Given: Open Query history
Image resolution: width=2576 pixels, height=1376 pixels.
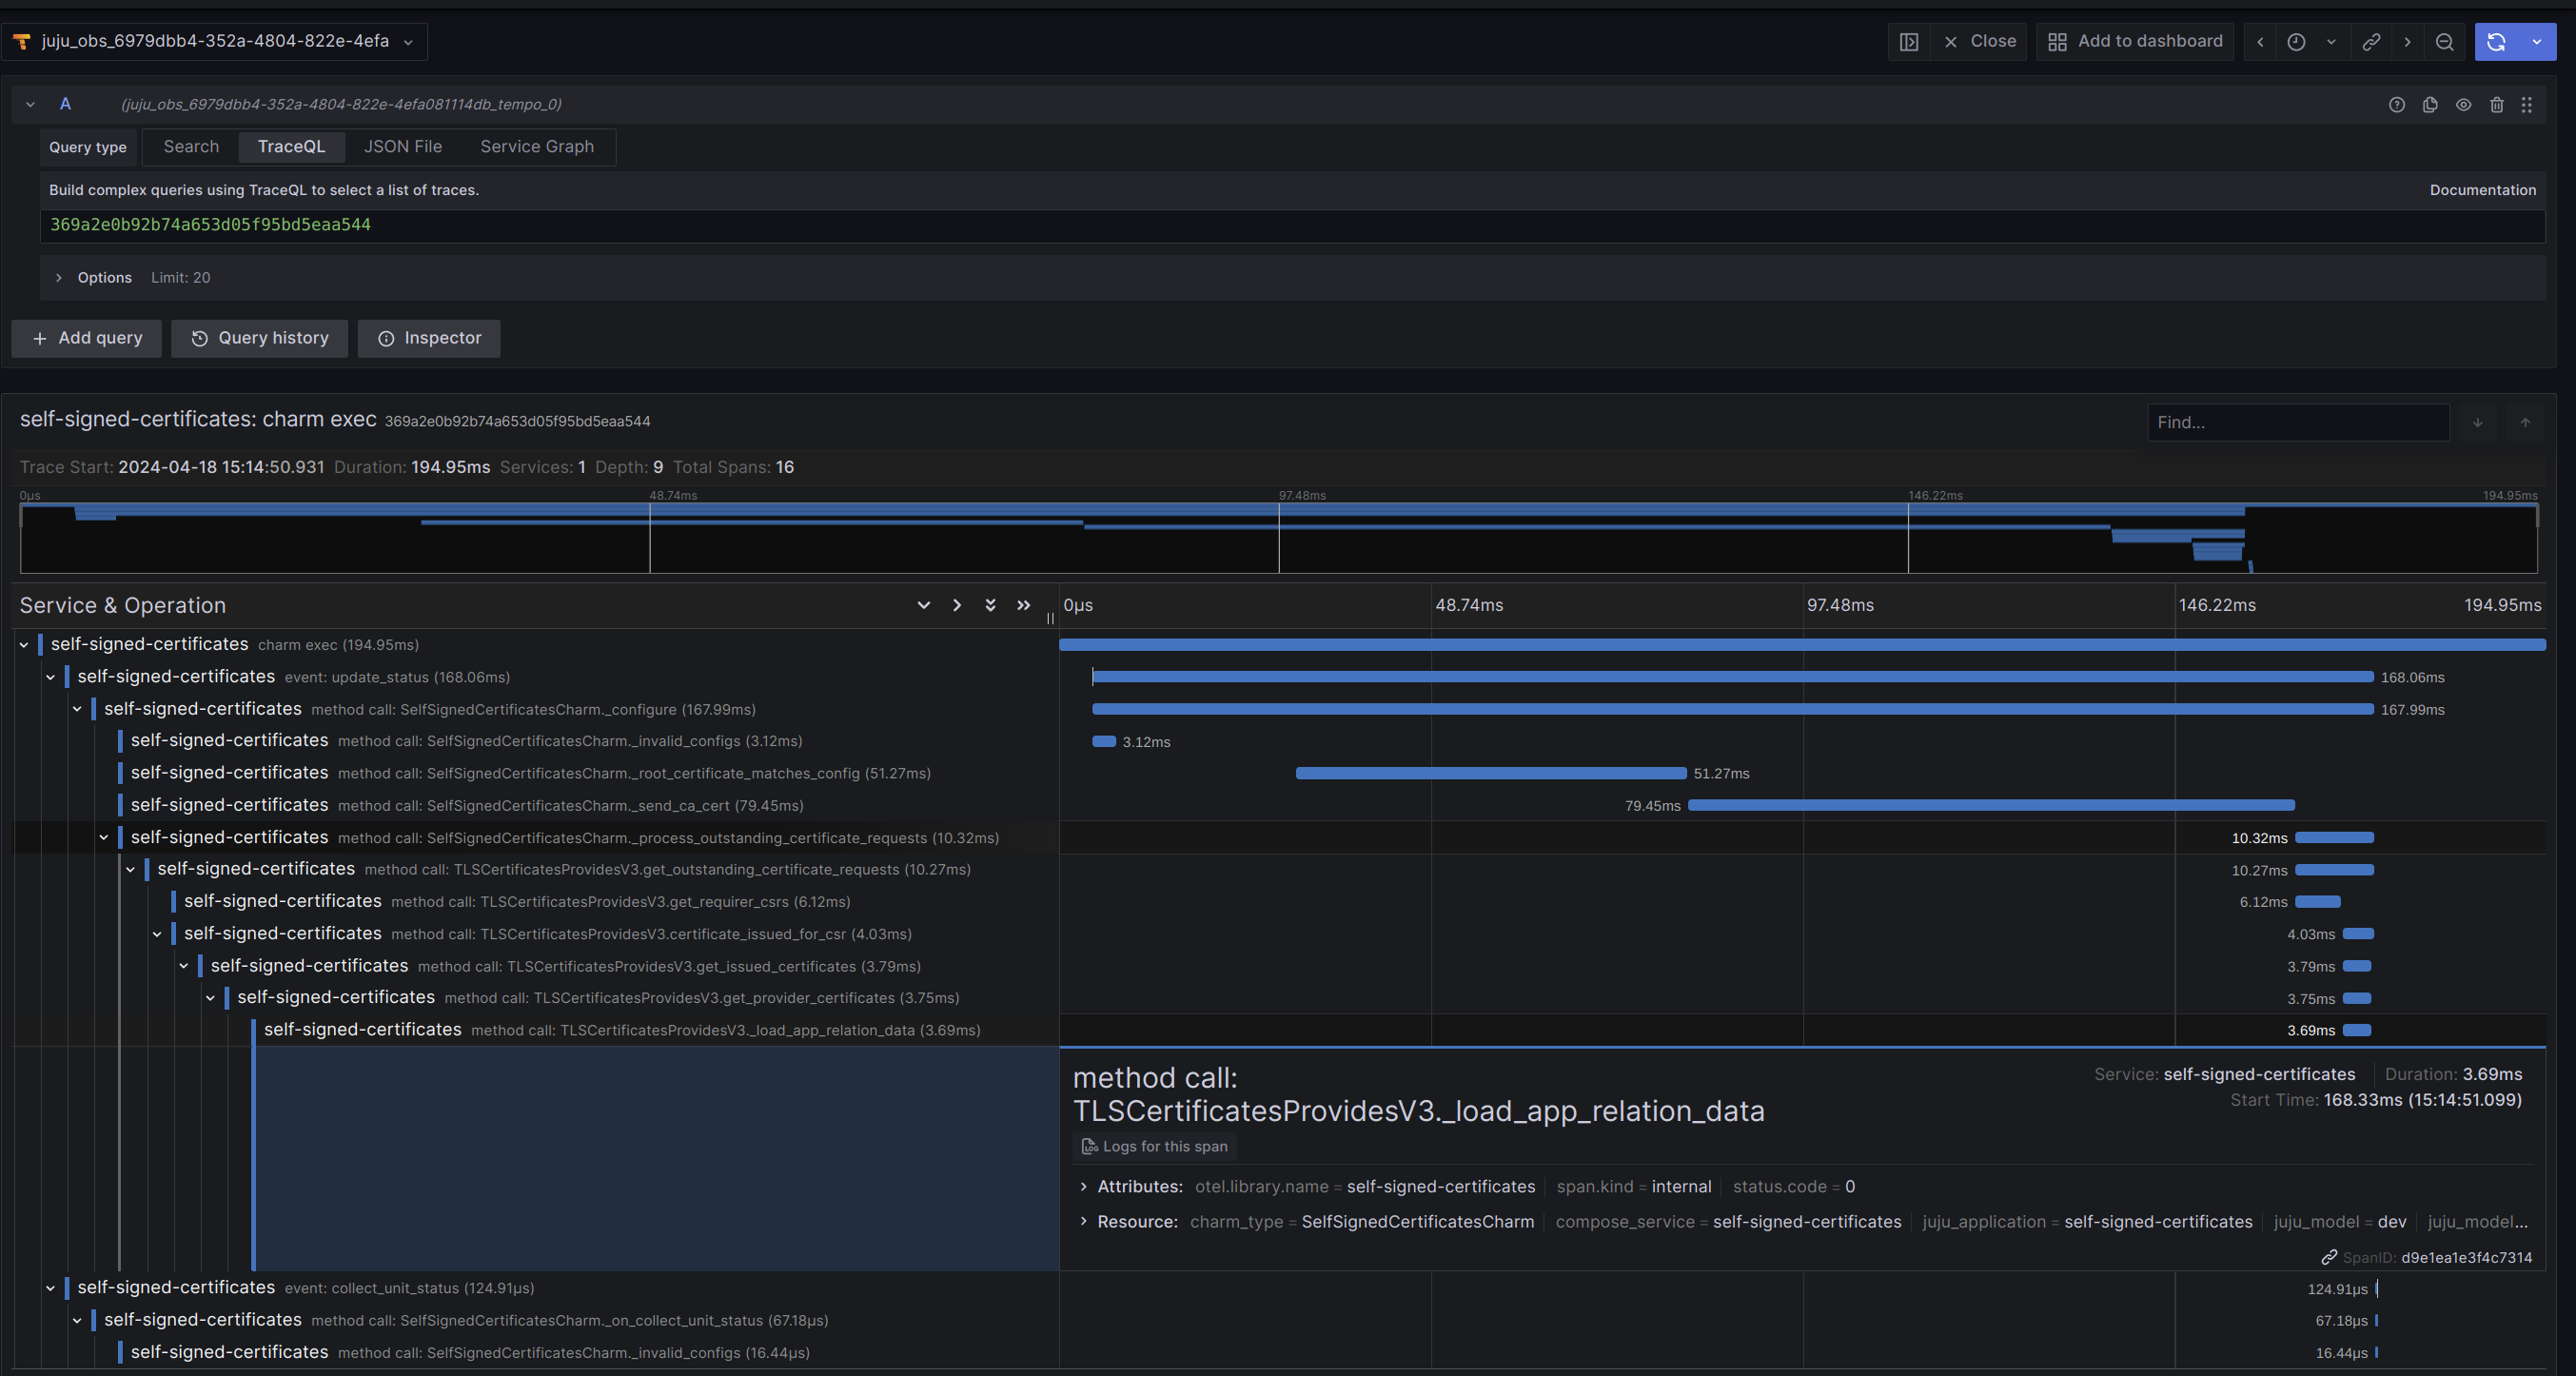Looking at the screenshot, I should point(259,338).
